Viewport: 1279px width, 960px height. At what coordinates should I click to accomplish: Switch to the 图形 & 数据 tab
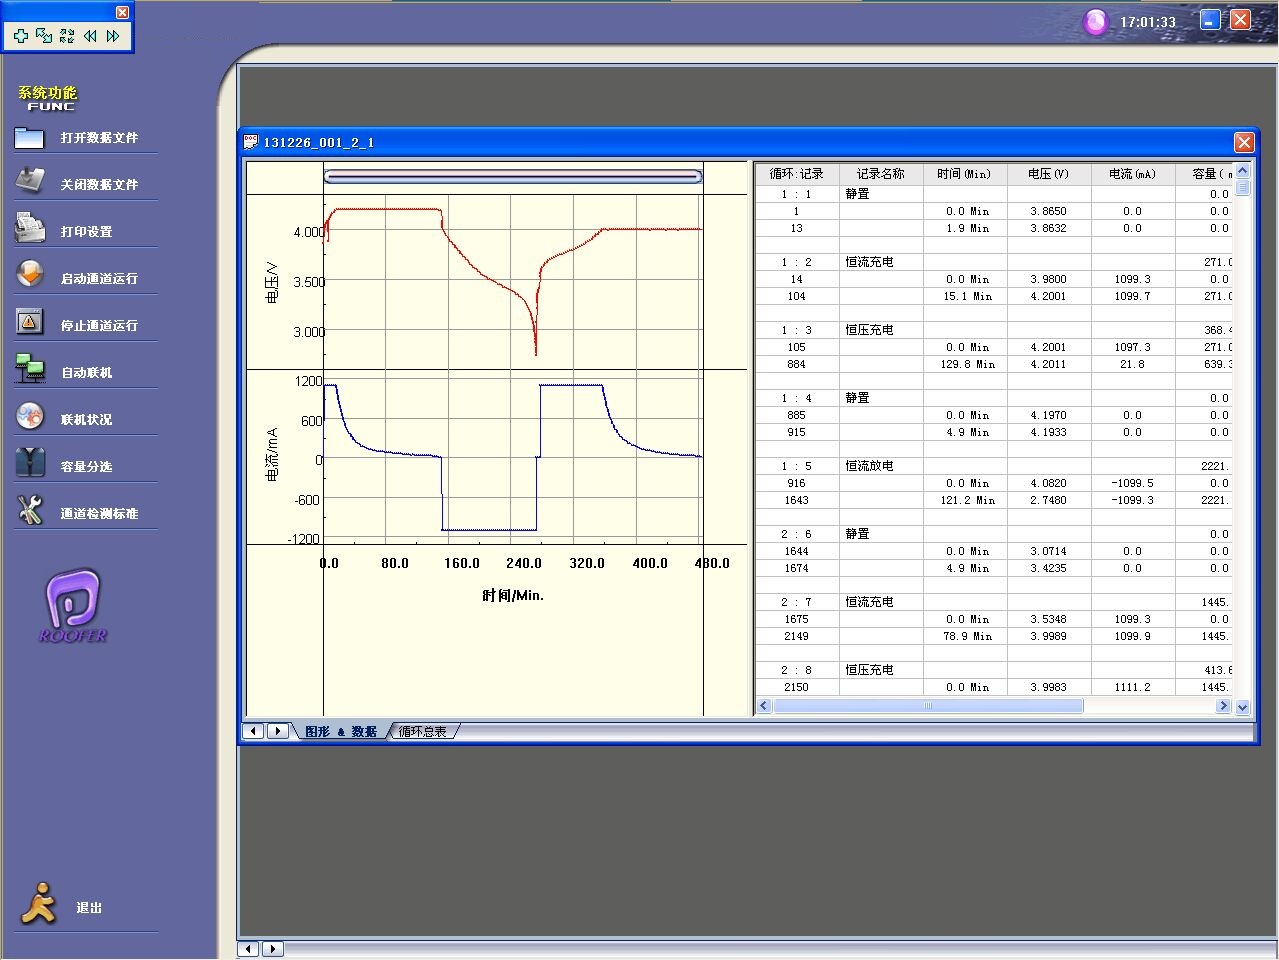click(341, 732)
